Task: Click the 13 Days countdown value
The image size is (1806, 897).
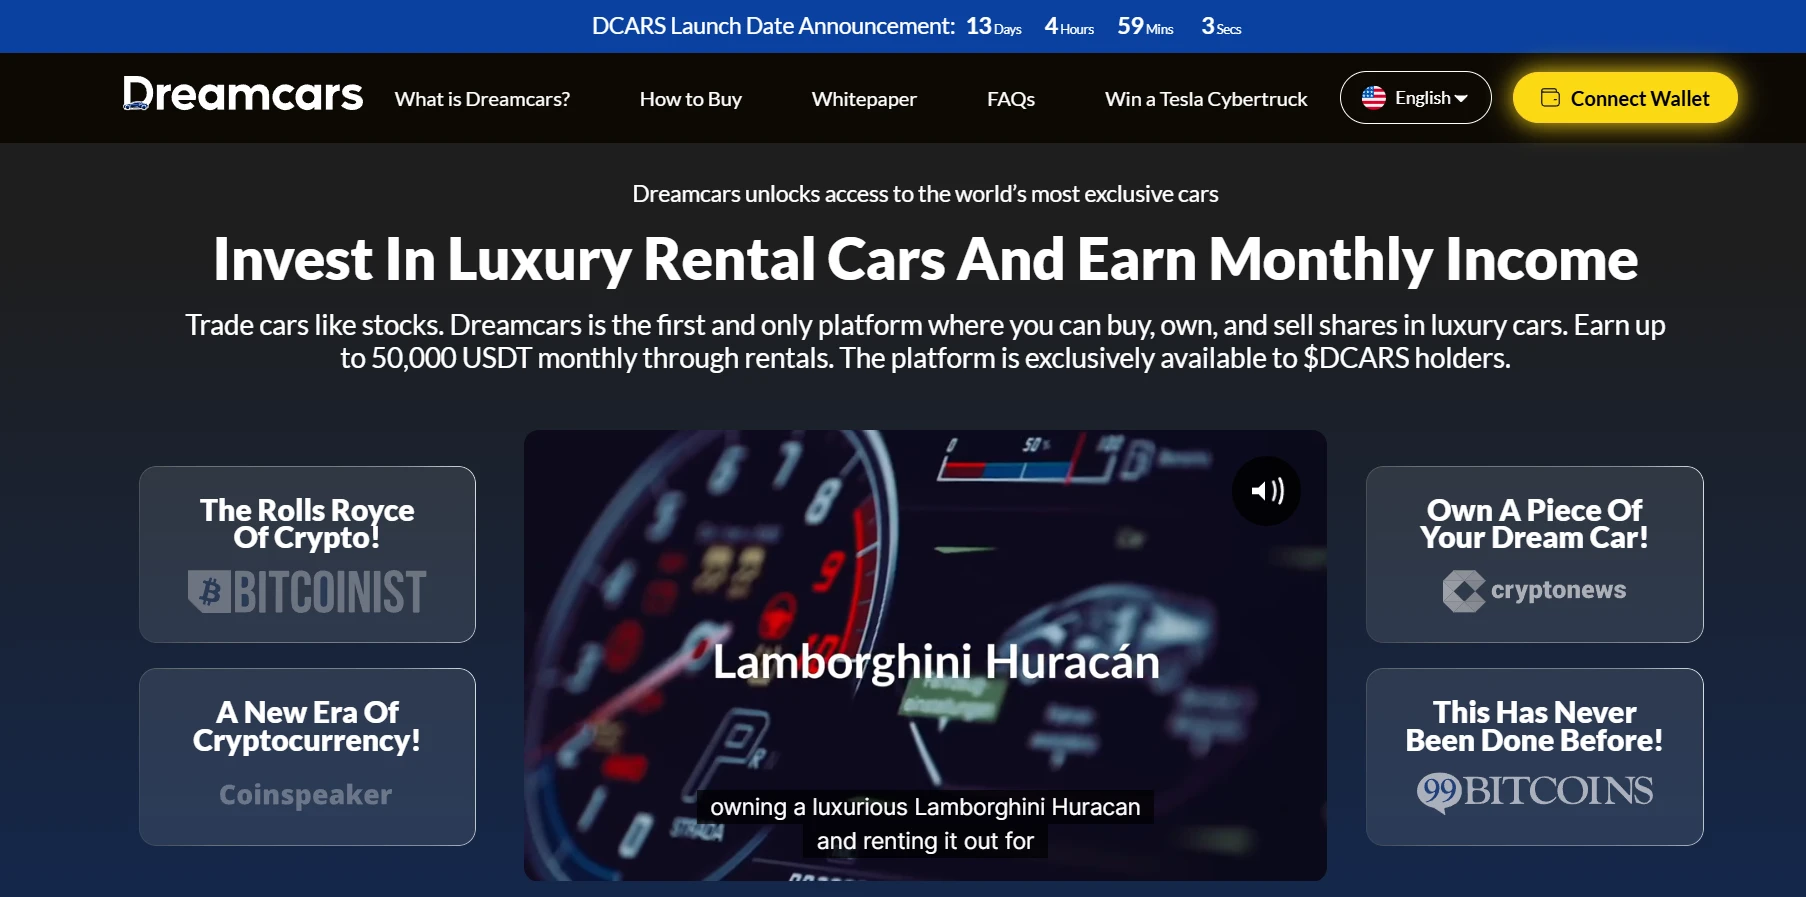Action: pyautogui.click(x=993, y=26)
